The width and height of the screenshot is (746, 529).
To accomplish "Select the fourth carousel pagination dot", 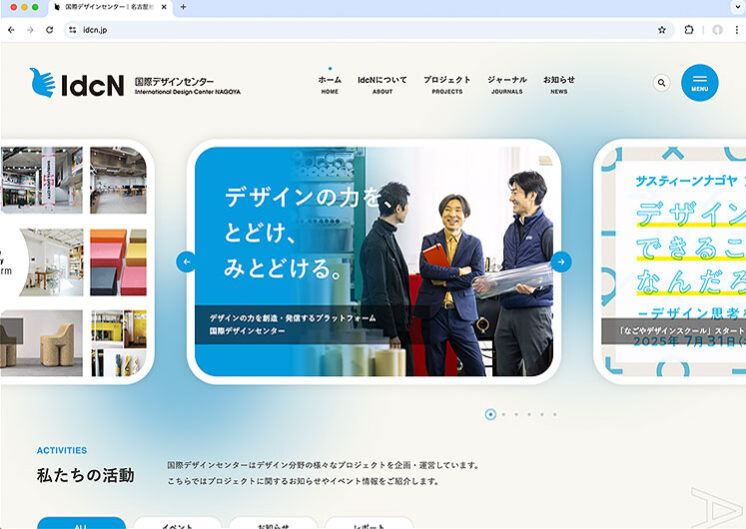I will [529, 414].
